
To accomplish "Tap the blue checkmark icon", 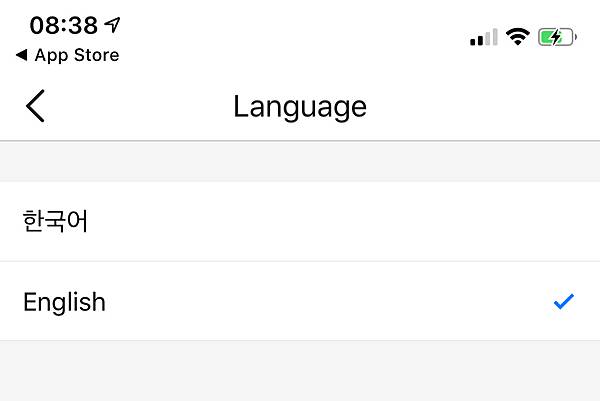I will coord(564,301).
